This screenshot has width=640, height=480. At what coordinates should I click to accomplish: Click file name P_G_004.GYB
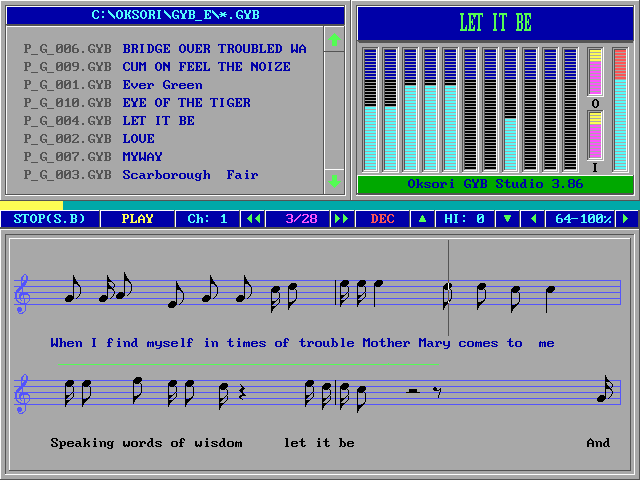click(67, 120)
